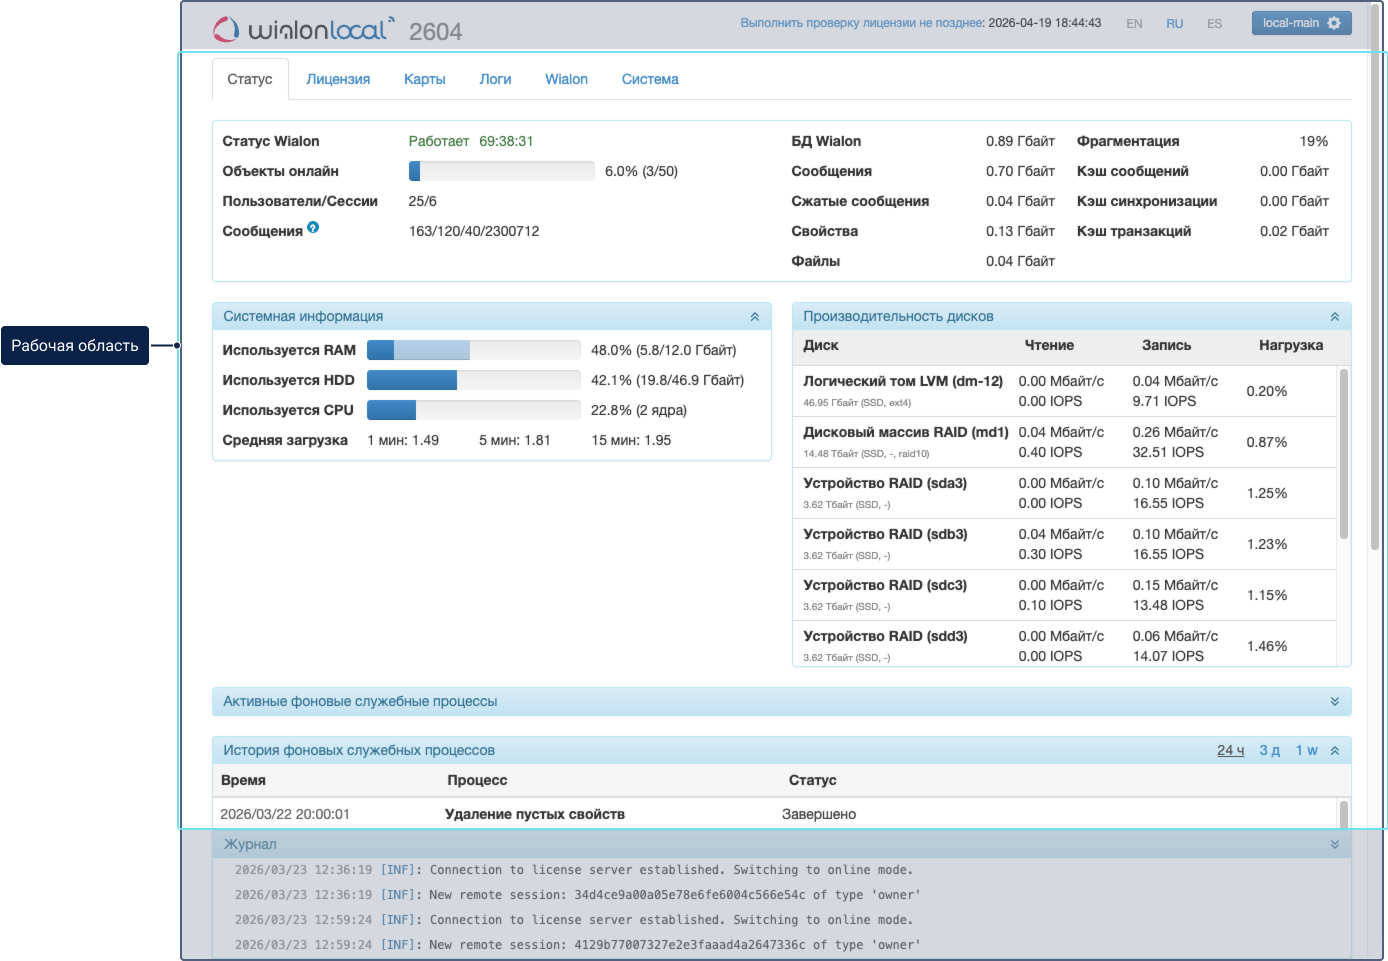Go to the Логи tab
Image resolution: width=1388 pixels, height=961 pixels.
coord(495,79)
